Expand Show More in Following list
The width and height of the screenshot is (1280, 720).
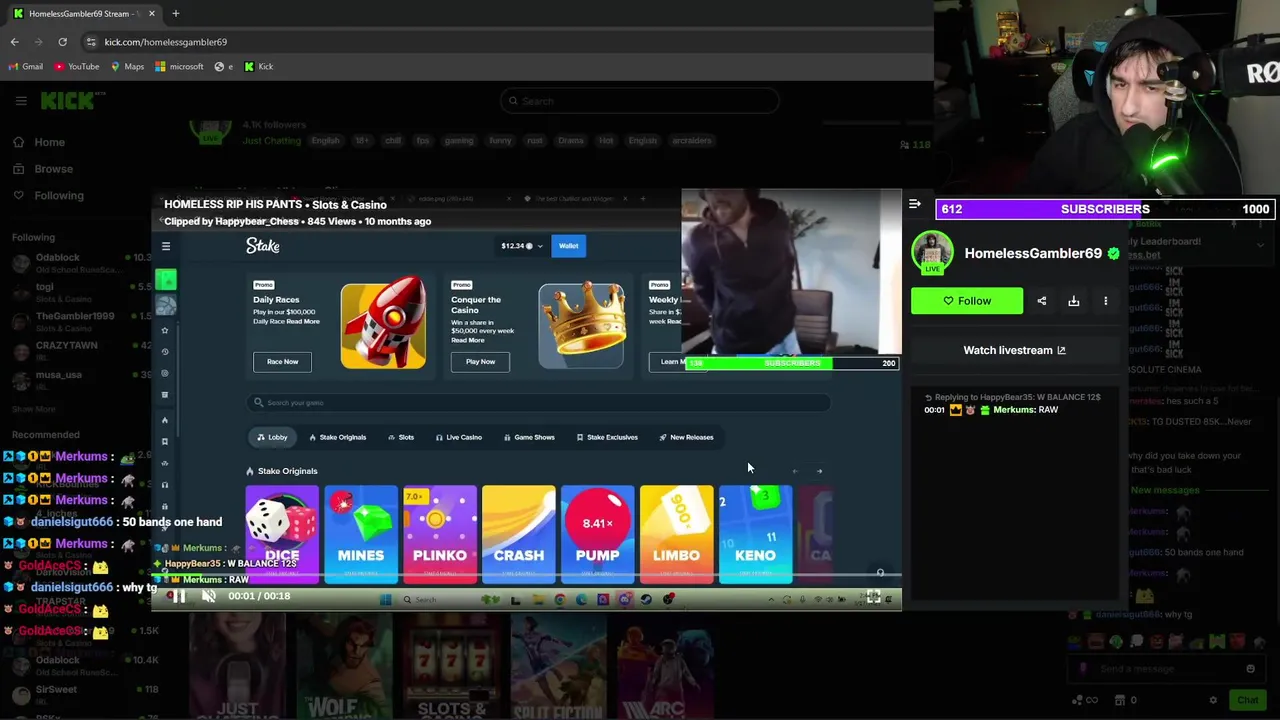pyautogui.click(x=34, y=409)
